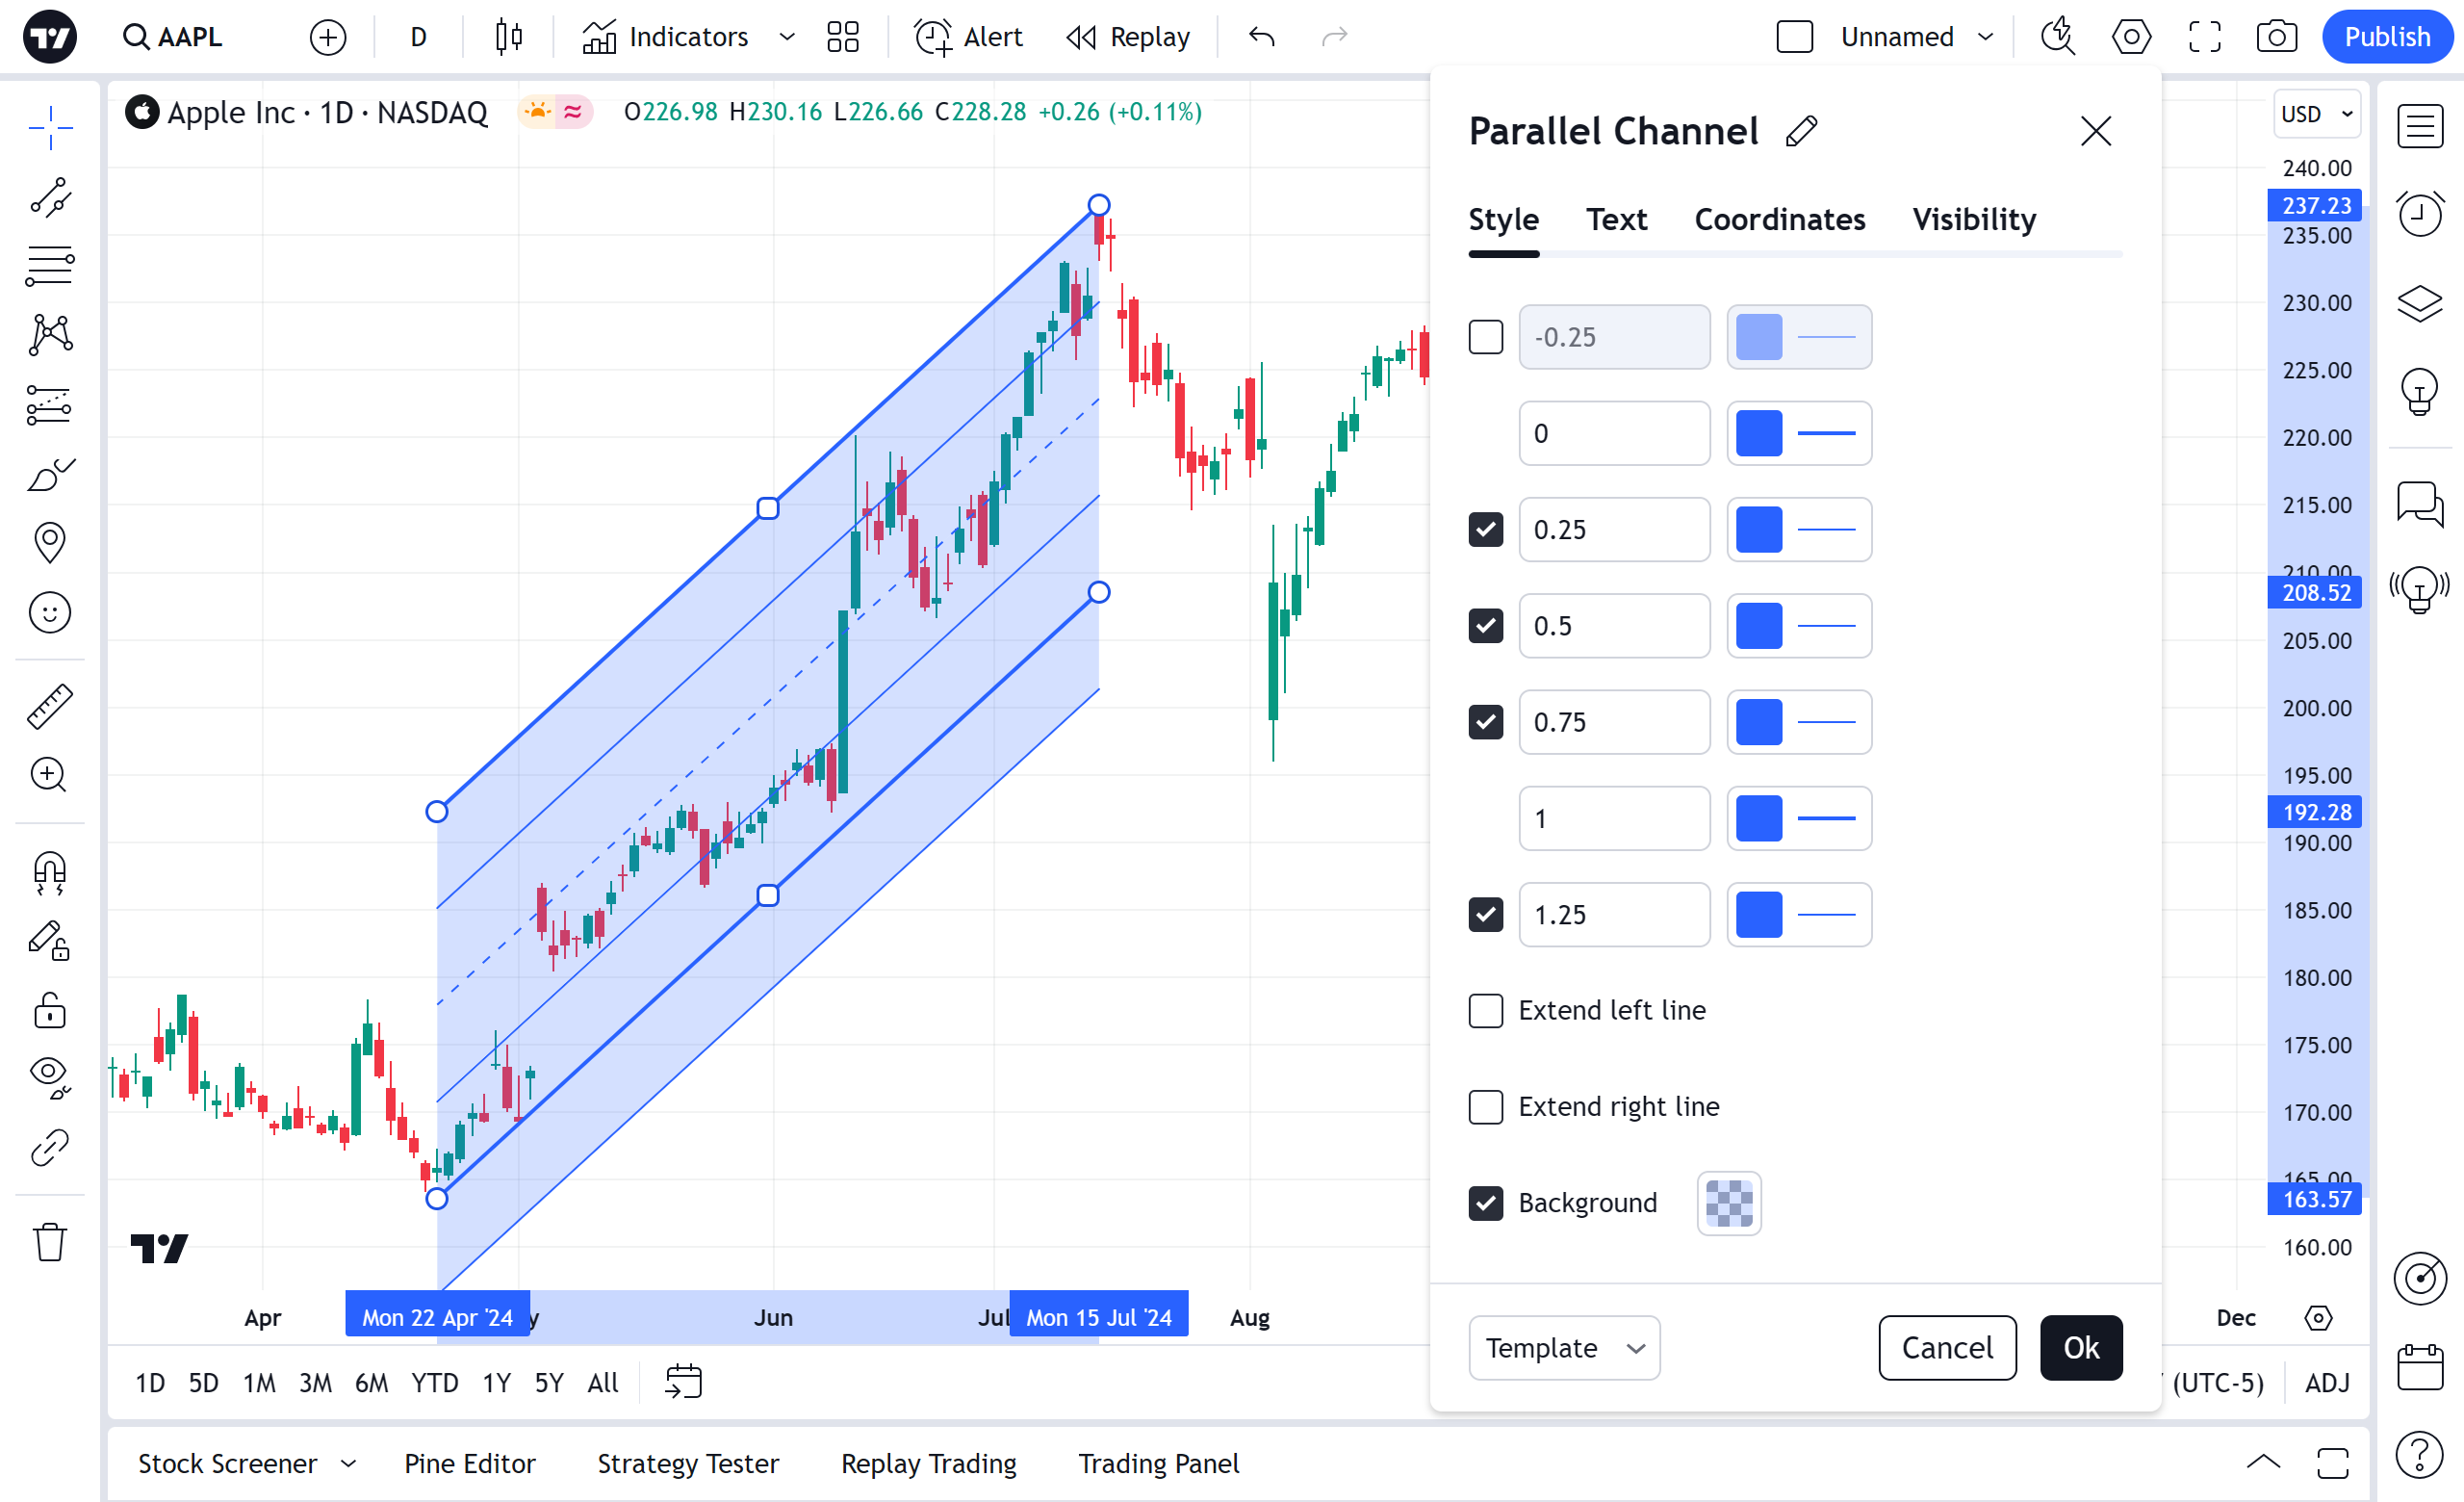Expand the Stock Screener dropdown arrow
Viewport: 2464px width, 1502px height.
click(x=348, y=1464)
